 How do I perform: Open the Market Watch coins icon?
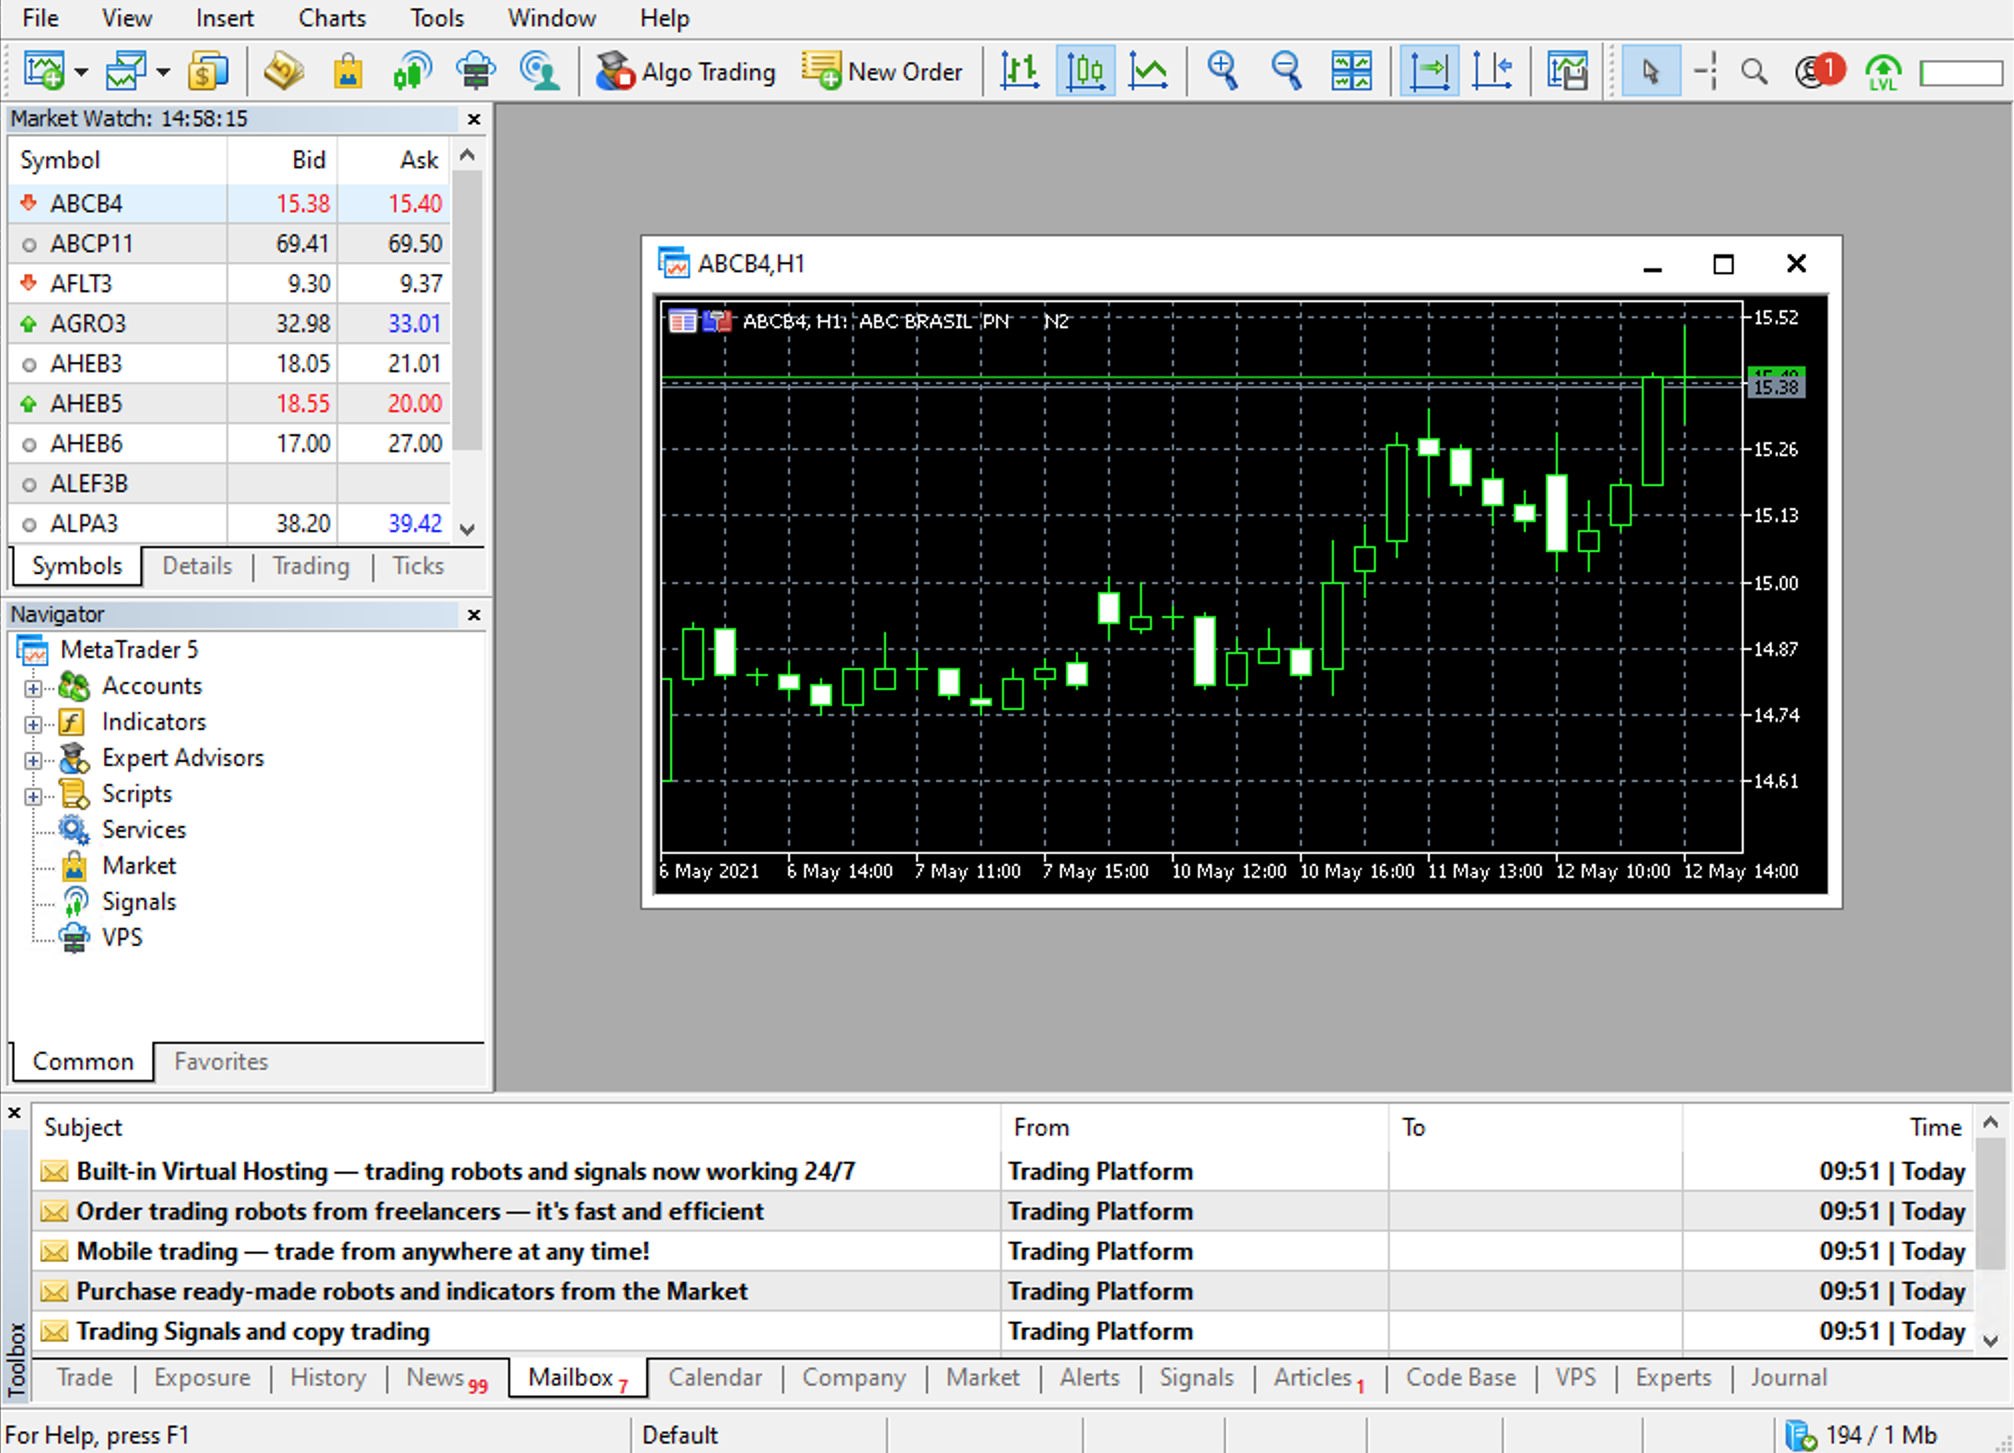coord(208,72)
